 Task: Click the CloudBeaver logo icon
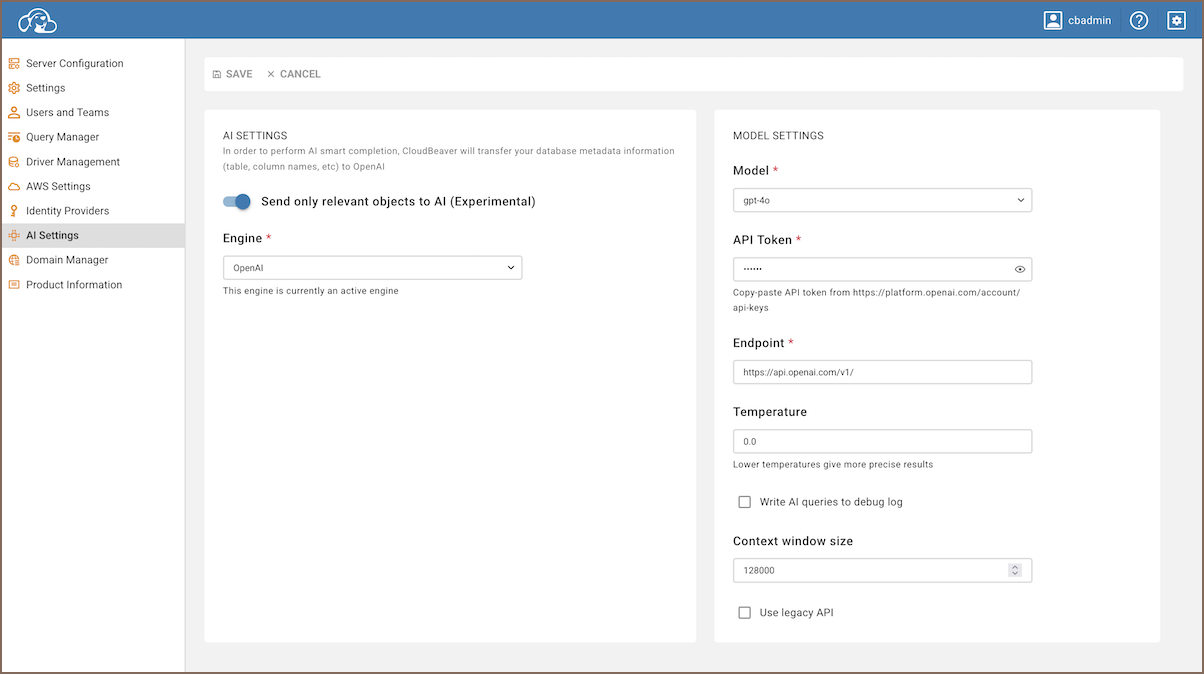(38, 20)
